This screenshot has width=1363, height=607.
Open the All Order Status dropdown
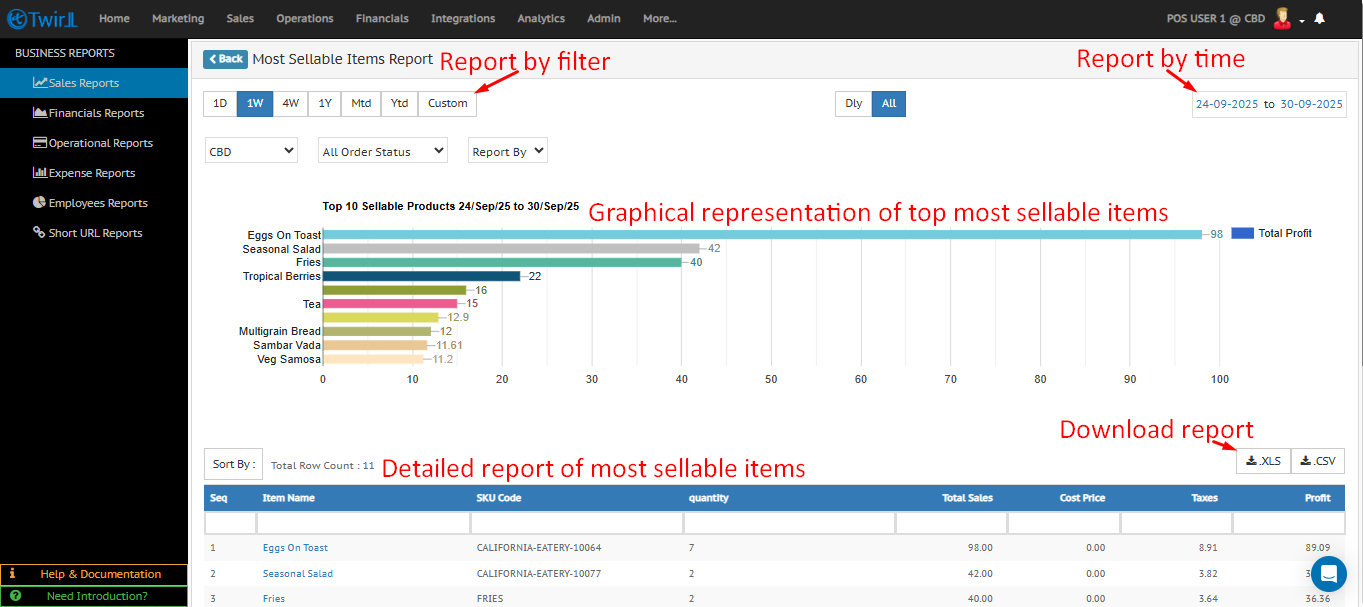coord(382,151)
